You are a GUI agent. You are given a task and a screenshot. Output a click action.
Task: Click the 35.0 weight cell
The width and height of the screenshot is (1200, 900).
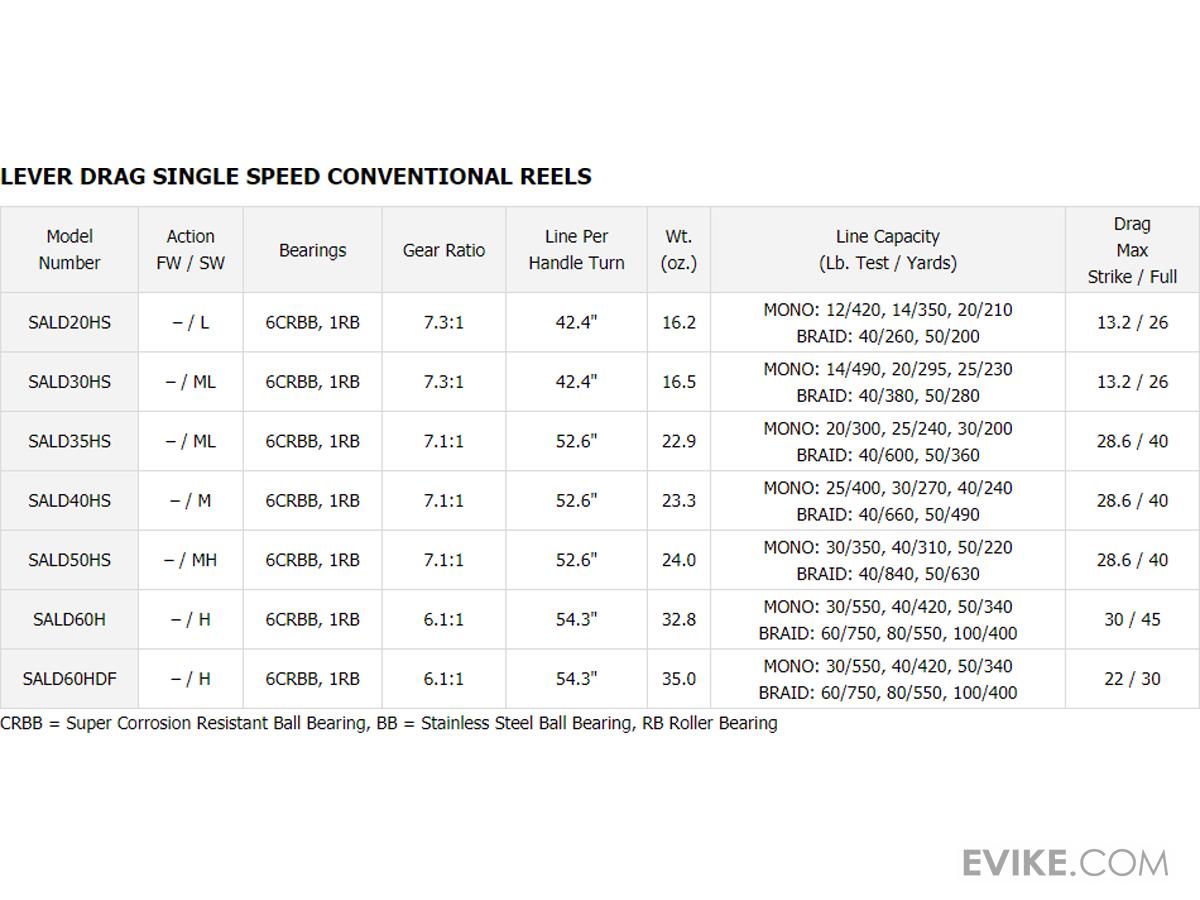pos(679,679)
